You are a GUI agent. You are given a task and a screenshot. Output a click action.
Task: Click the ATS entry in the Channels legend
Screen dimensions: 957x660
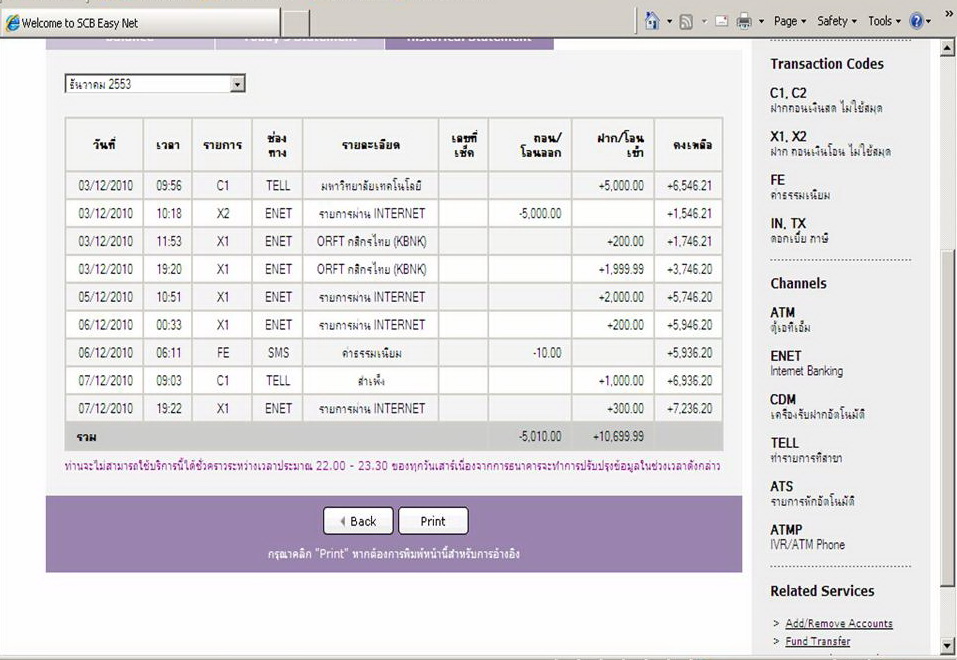coord(812,494)
